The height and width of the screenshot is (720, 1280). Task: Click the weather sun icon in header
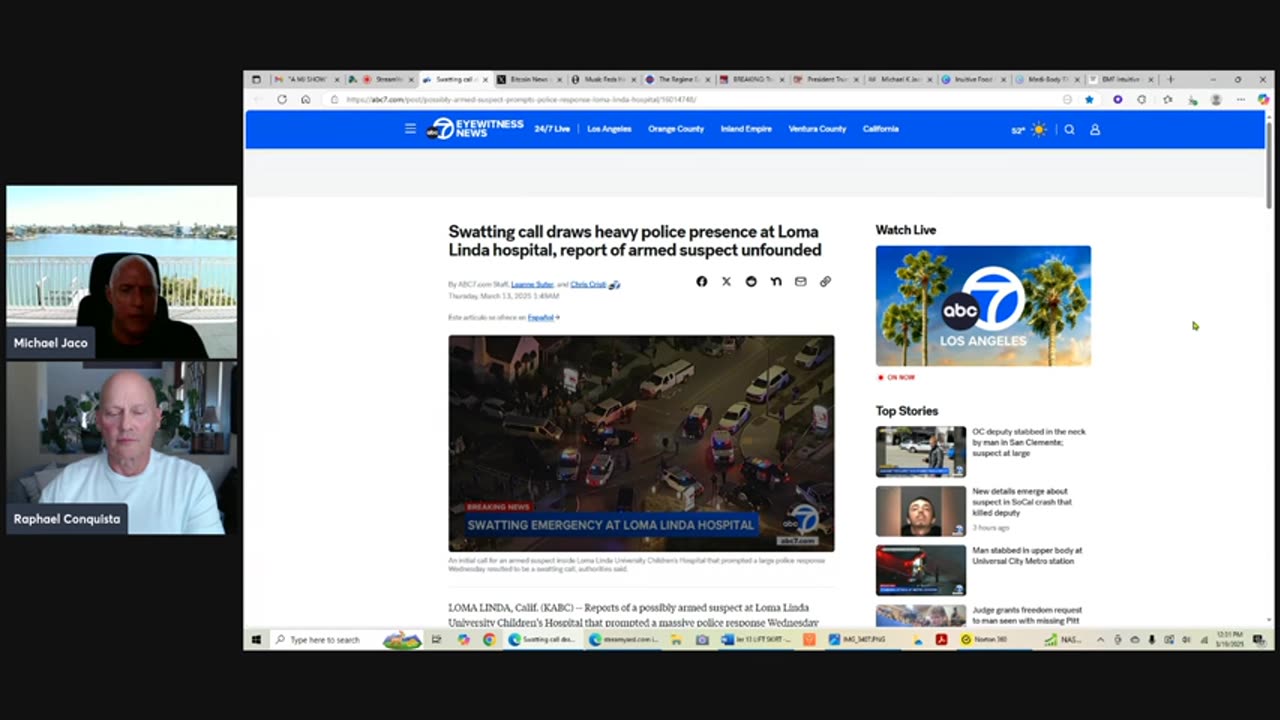(1039, 129)
